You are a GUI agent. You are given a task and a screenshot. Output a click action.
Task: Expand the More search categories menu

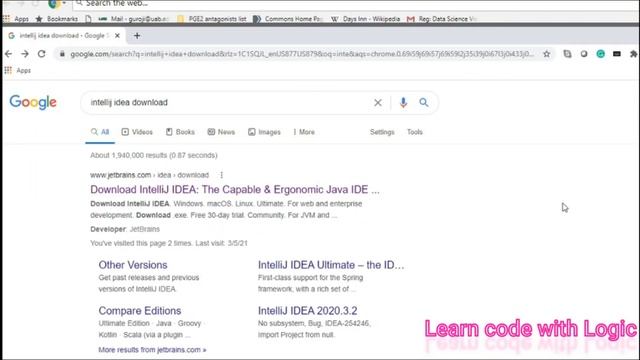click(304, 132)
